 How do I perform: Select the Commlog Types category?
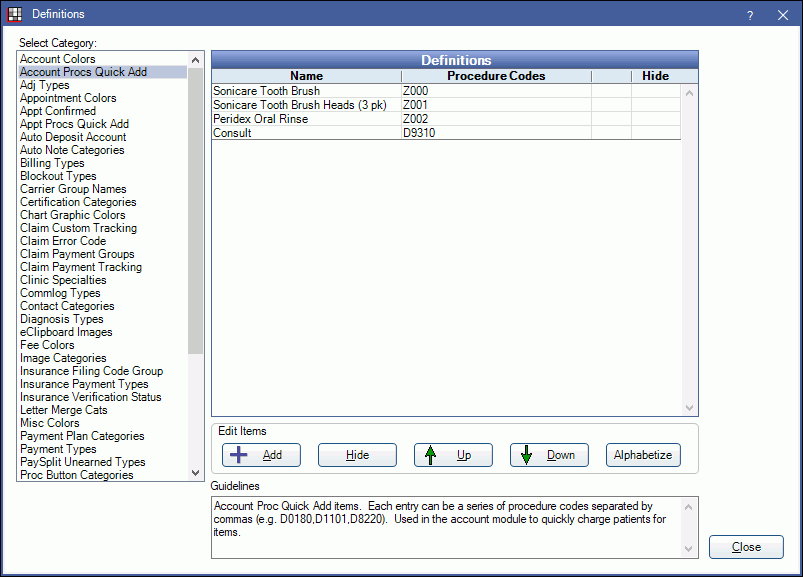102,293
